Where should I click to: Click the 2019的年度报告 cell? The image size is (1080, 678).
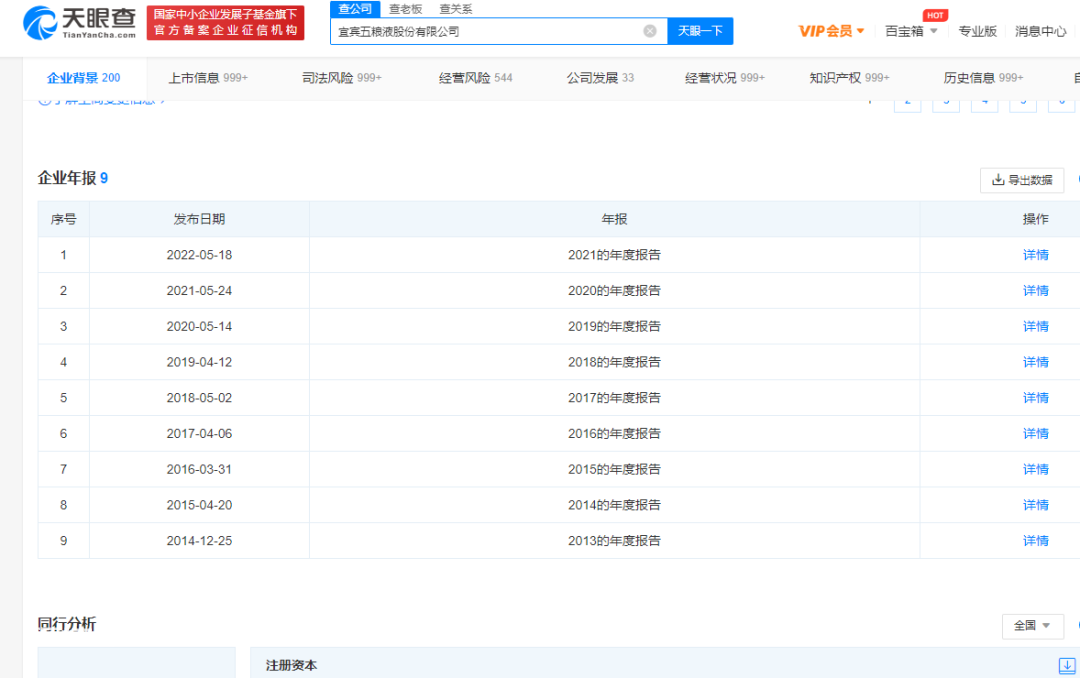click(614, 327)
